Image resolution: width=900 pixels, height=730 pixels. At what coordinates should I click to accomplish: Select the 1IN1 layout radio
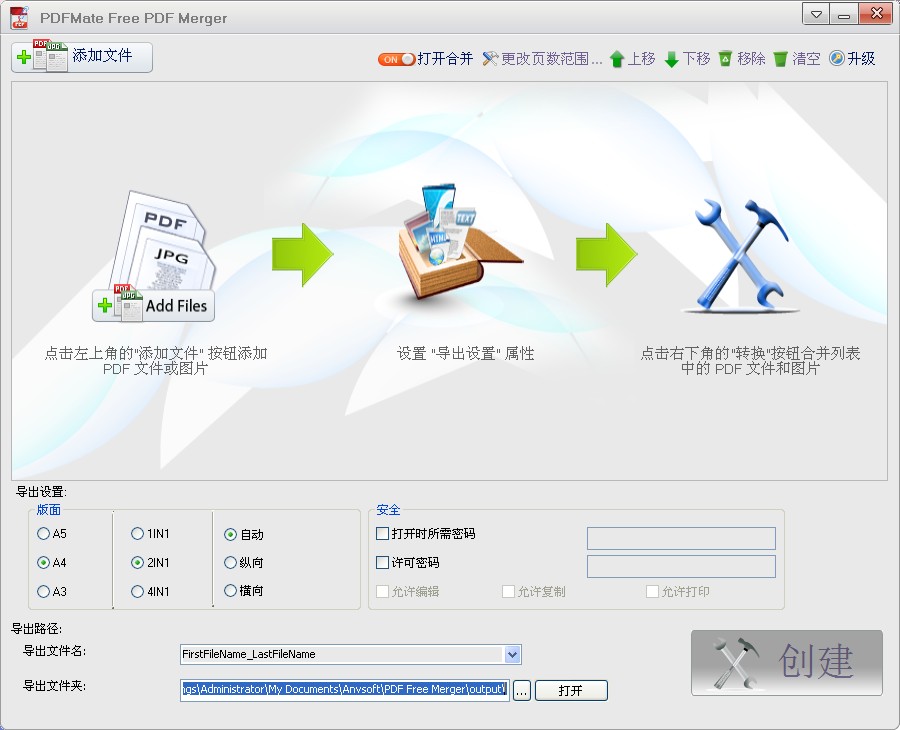pos(137,534)
